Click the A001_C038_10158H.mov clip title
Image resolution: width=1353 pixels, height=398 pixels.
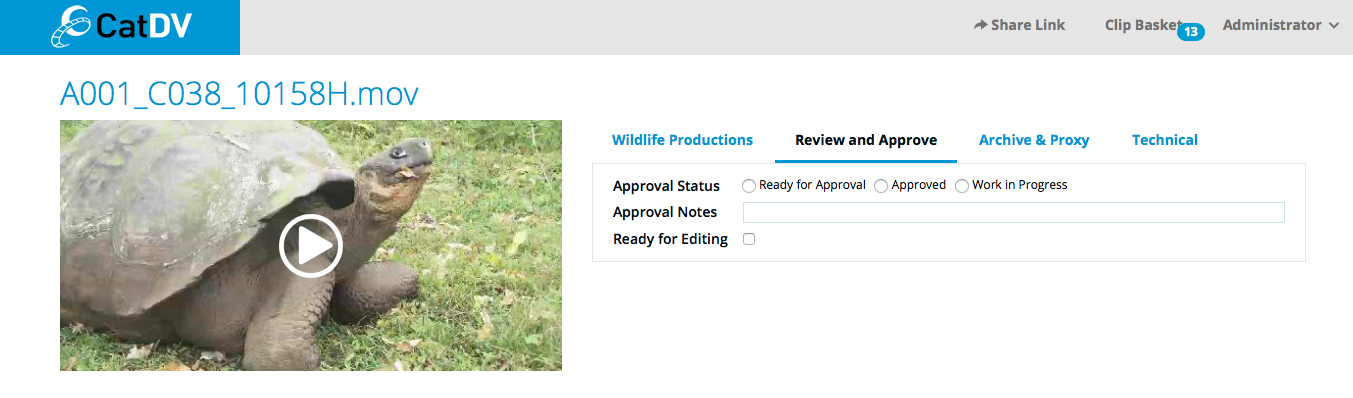239,94
